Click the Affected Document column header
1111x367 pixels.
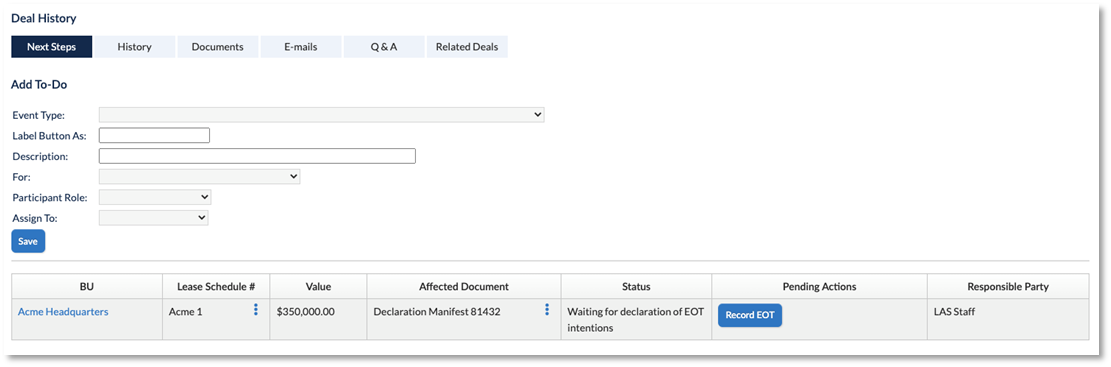pos(464,286)
